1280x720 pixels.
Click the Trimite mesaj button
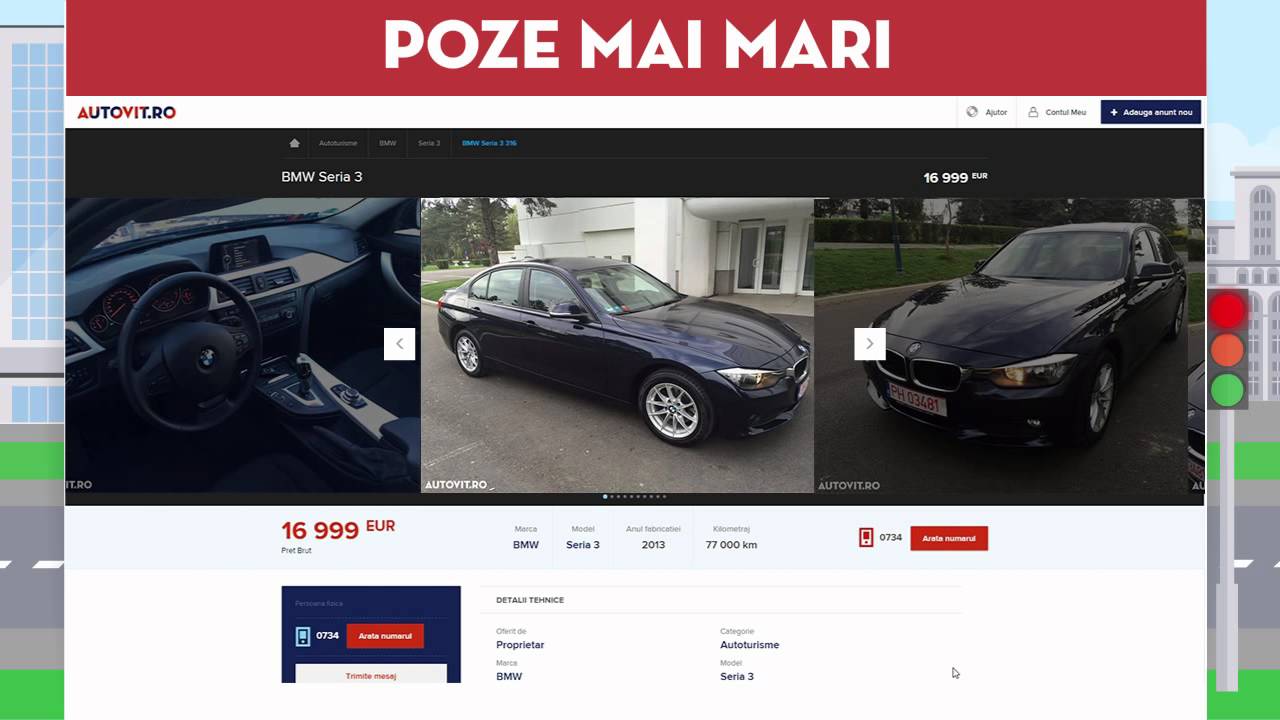tap(371, 674)
